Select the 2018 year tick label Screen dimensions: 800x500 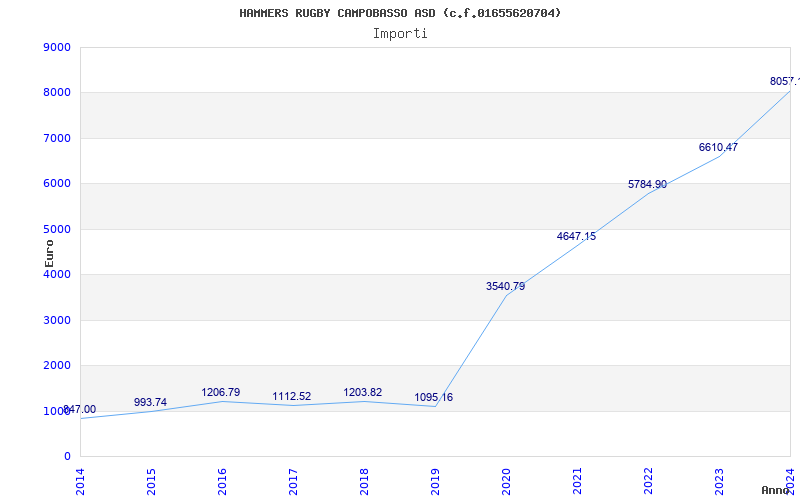[364, 480]
